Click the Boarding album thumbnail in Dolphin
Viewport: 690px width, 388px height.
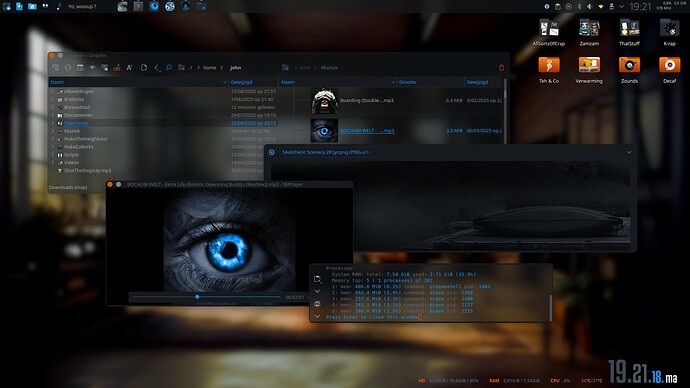pyautogui.click(x=324, y=101)
